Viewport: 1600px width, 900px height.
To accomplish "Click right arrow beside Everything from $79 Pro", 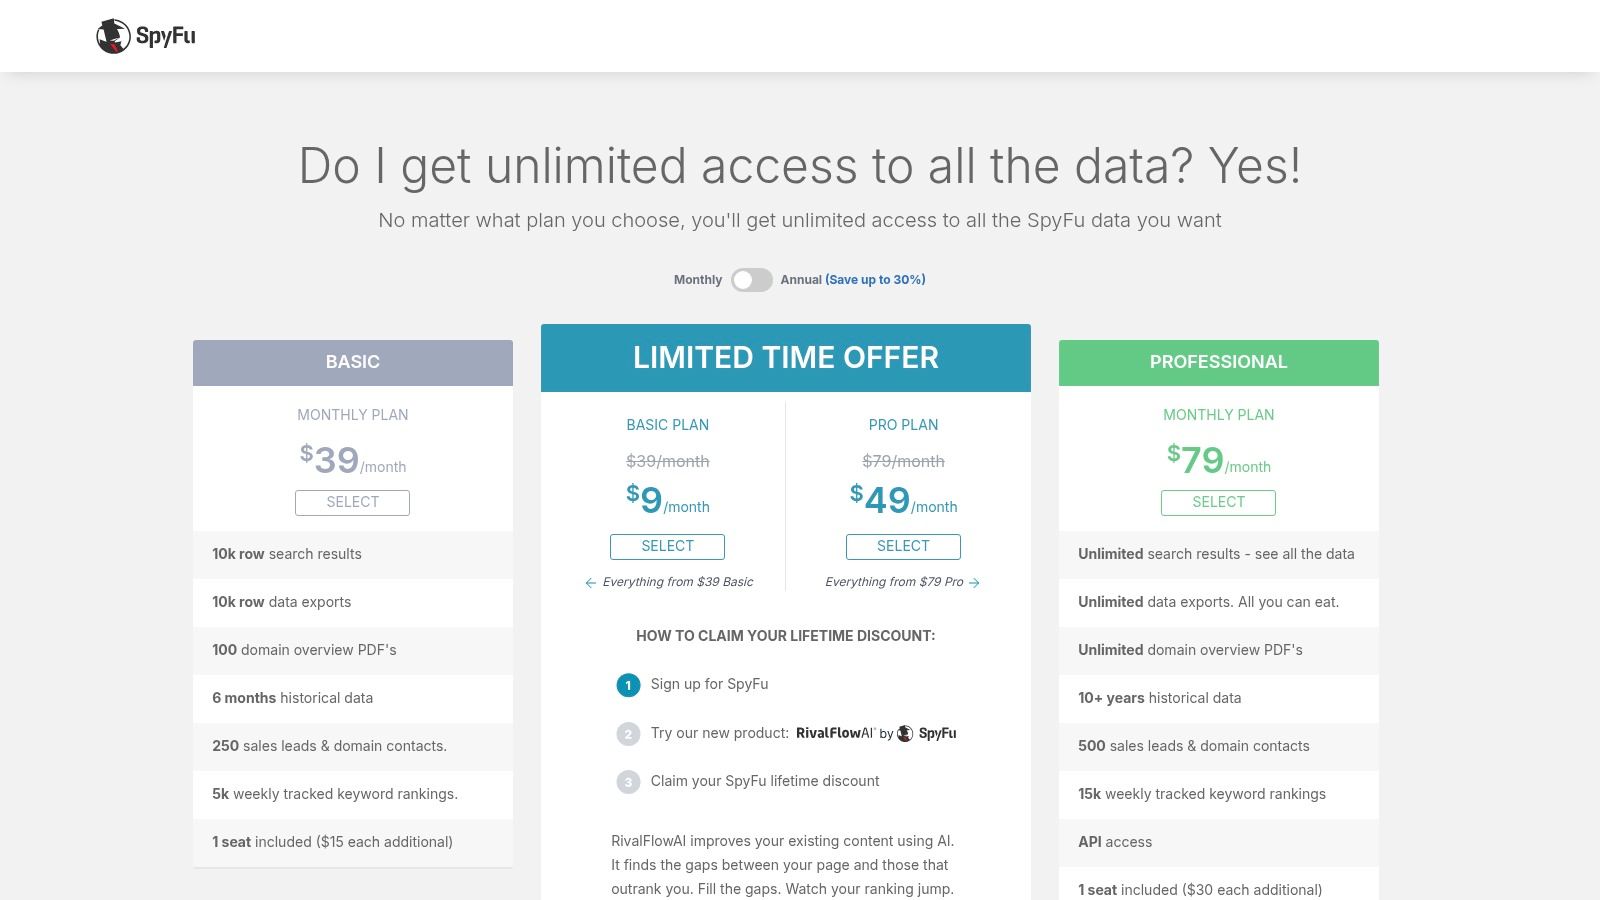I will [x=975, y=583].
